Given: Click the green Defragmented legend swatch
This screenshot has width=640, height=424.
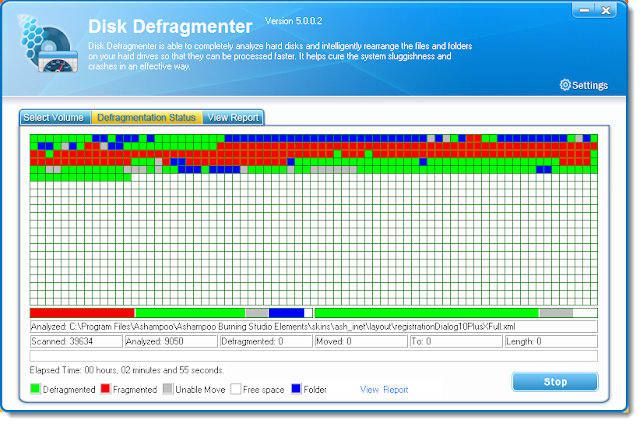Looking at the screenshot, I should coord(35,389).
